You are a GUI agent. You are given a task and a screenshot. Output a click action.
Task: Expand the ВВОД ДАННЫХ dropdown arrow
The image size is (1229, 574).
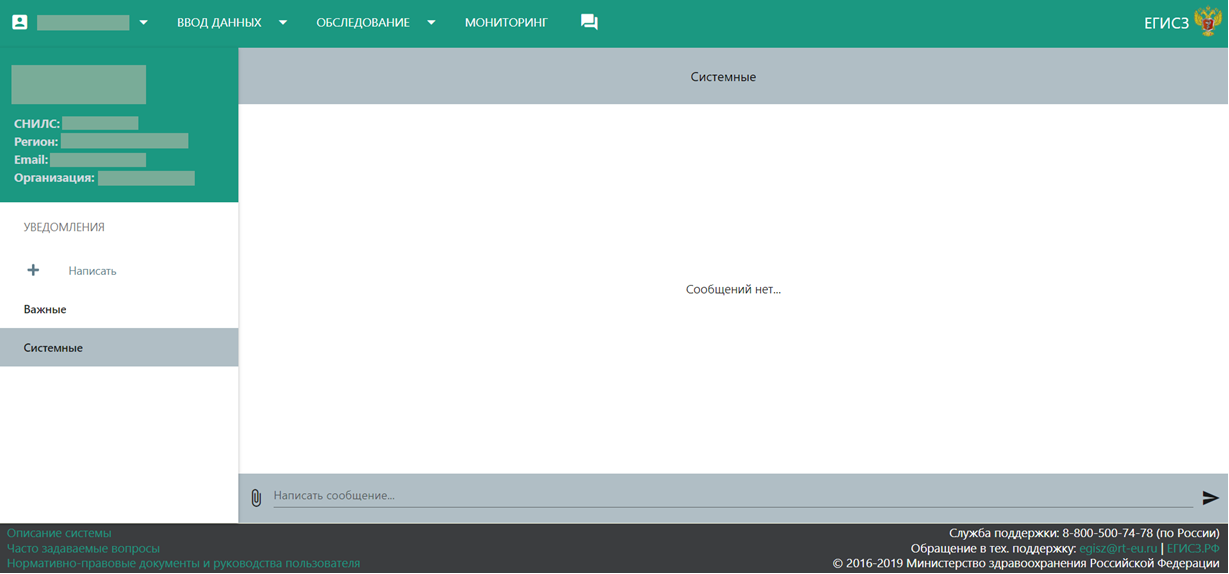(x=283, y=23)
